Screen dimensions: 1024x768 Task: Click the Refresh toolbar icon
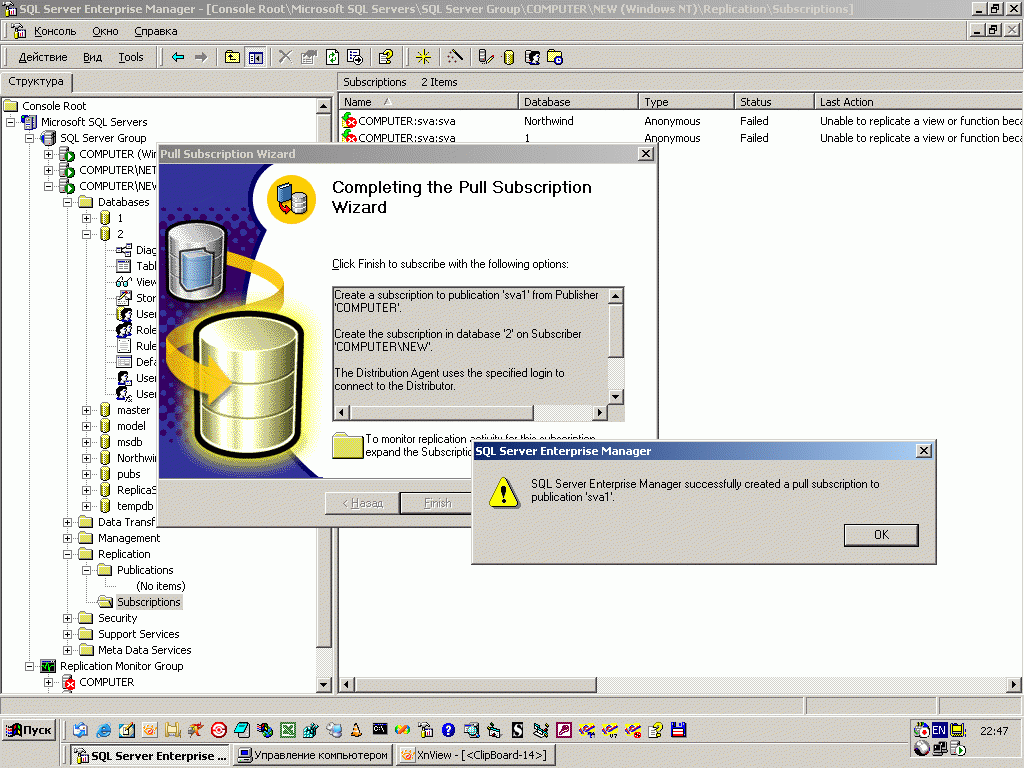click(x=332, y=57)
